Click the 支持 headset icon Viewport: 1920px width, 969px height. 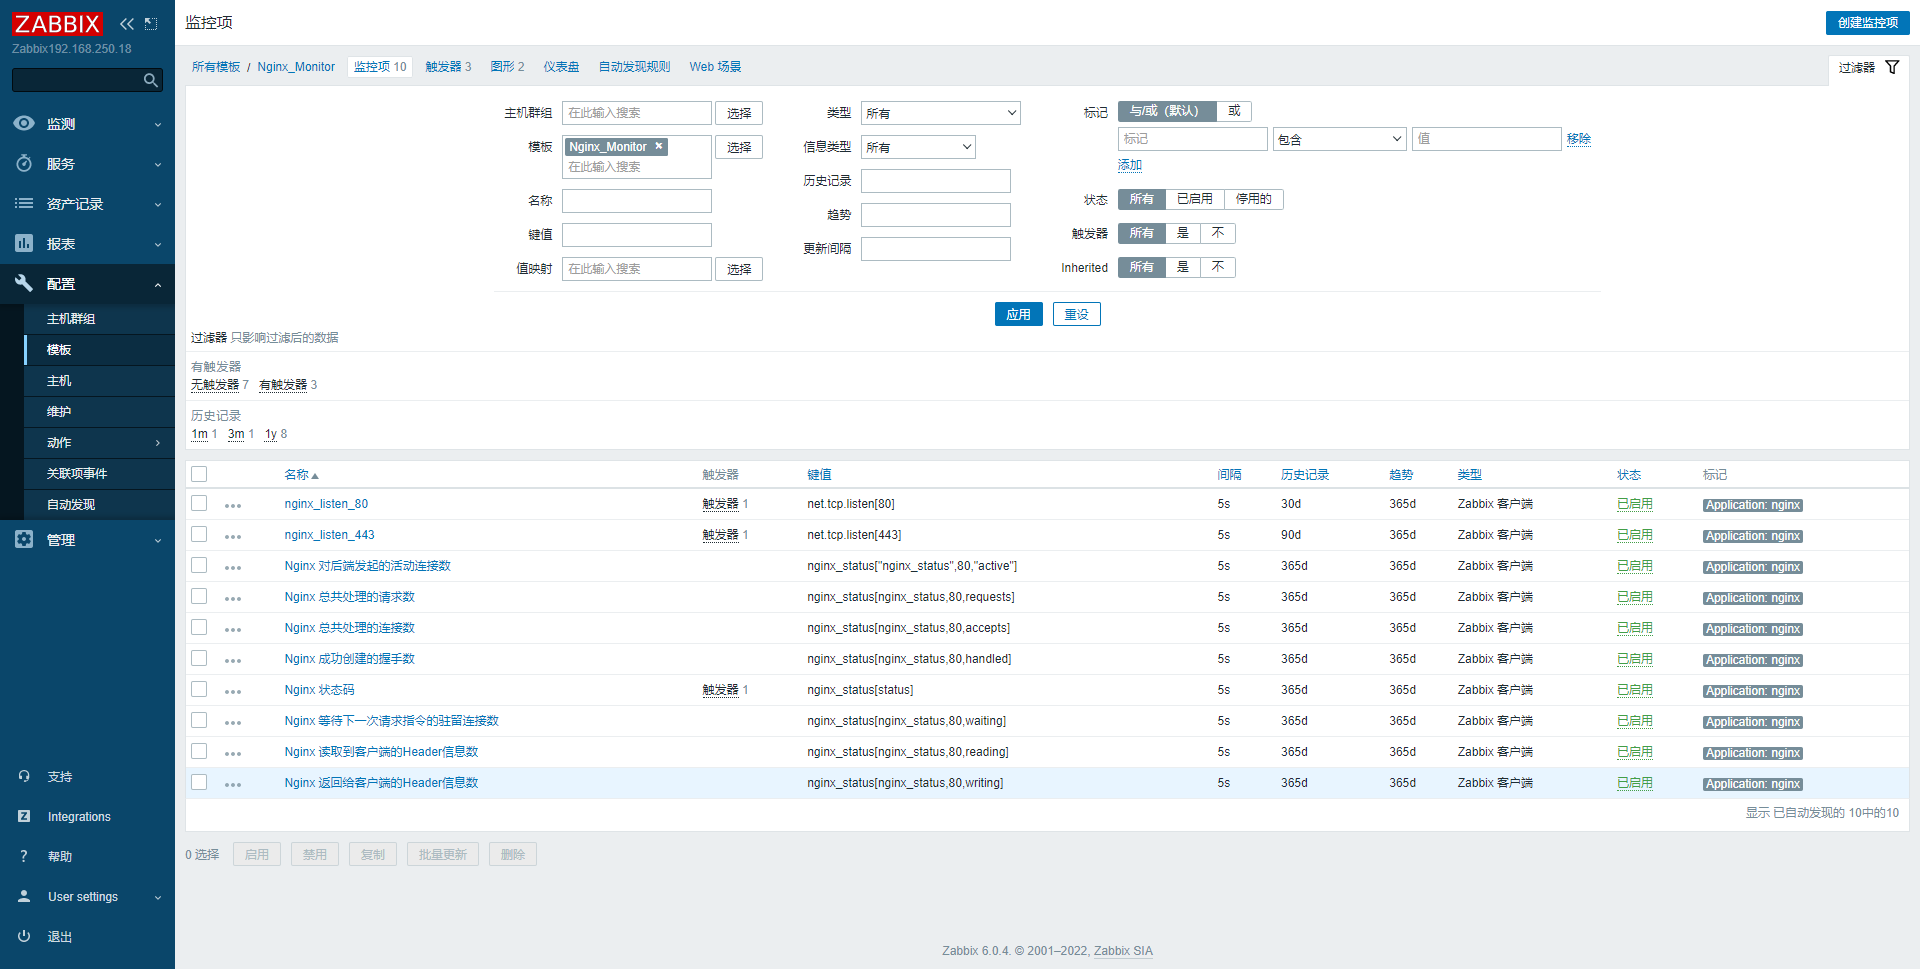tap(24, 776)
